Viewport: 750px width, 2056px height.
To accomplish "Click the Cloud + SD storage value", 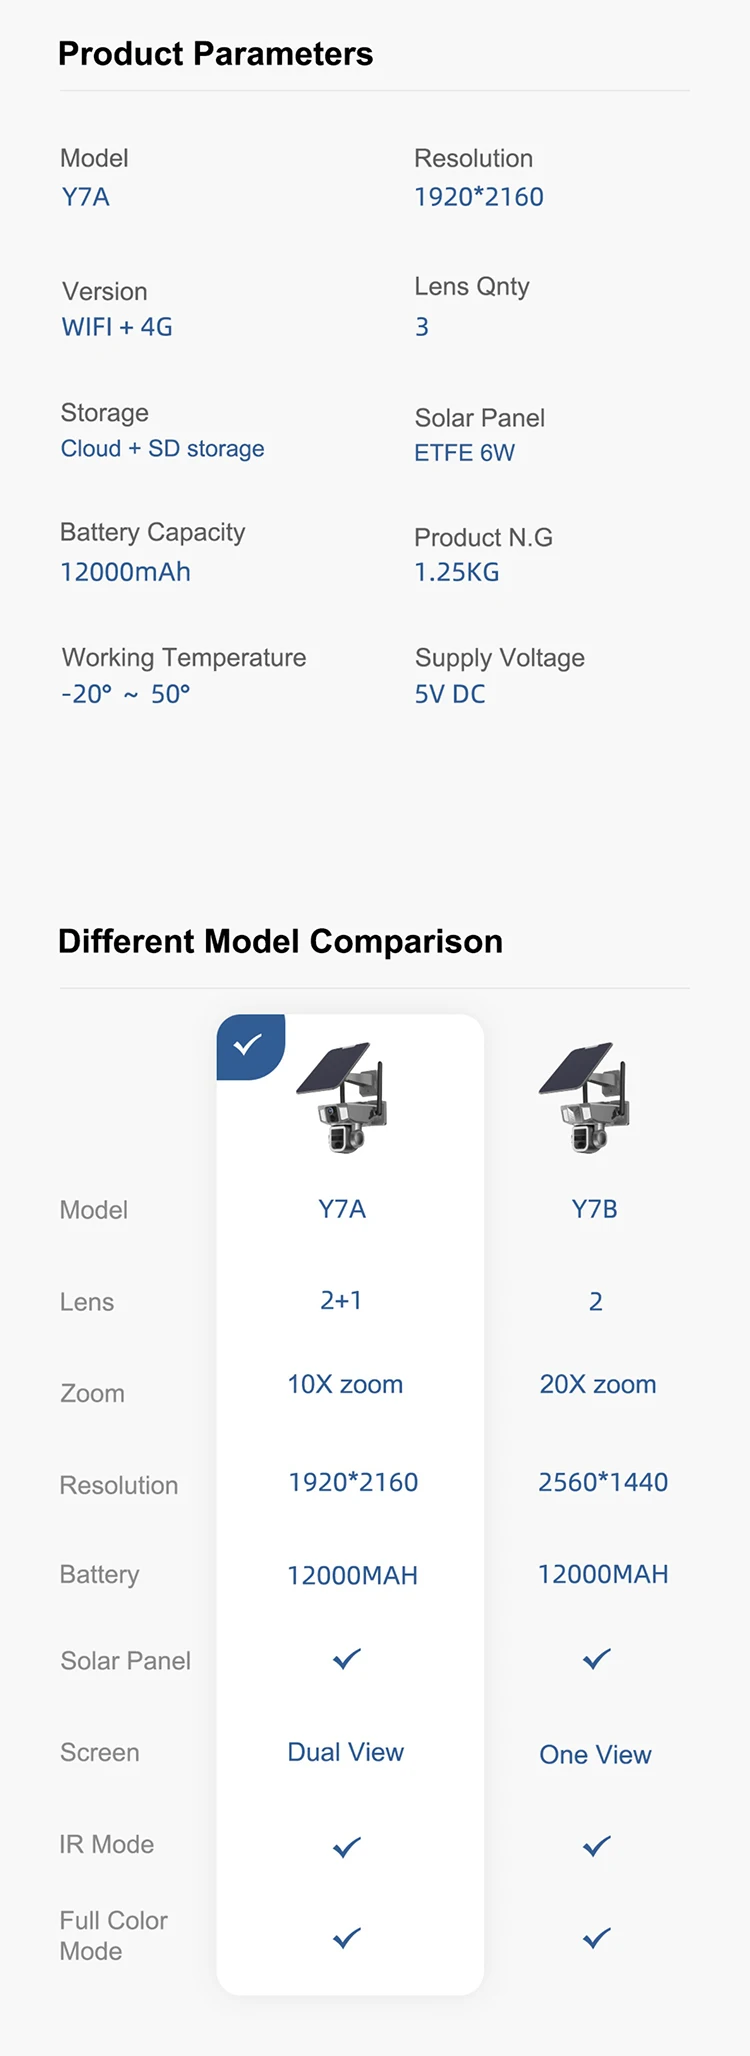I will click(x=163, y=448).
